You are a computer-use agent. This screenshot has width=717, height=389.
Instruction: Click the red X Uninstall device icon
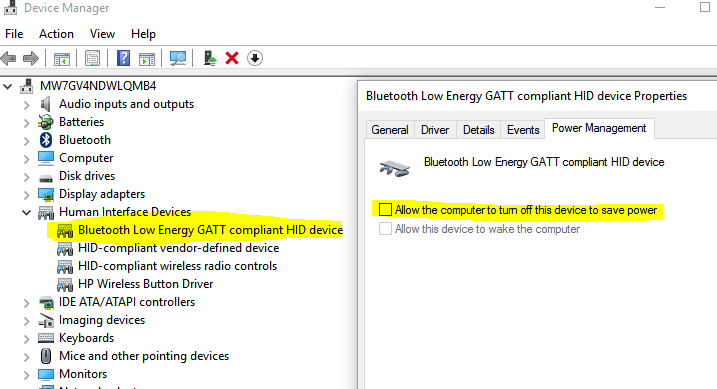232,58
